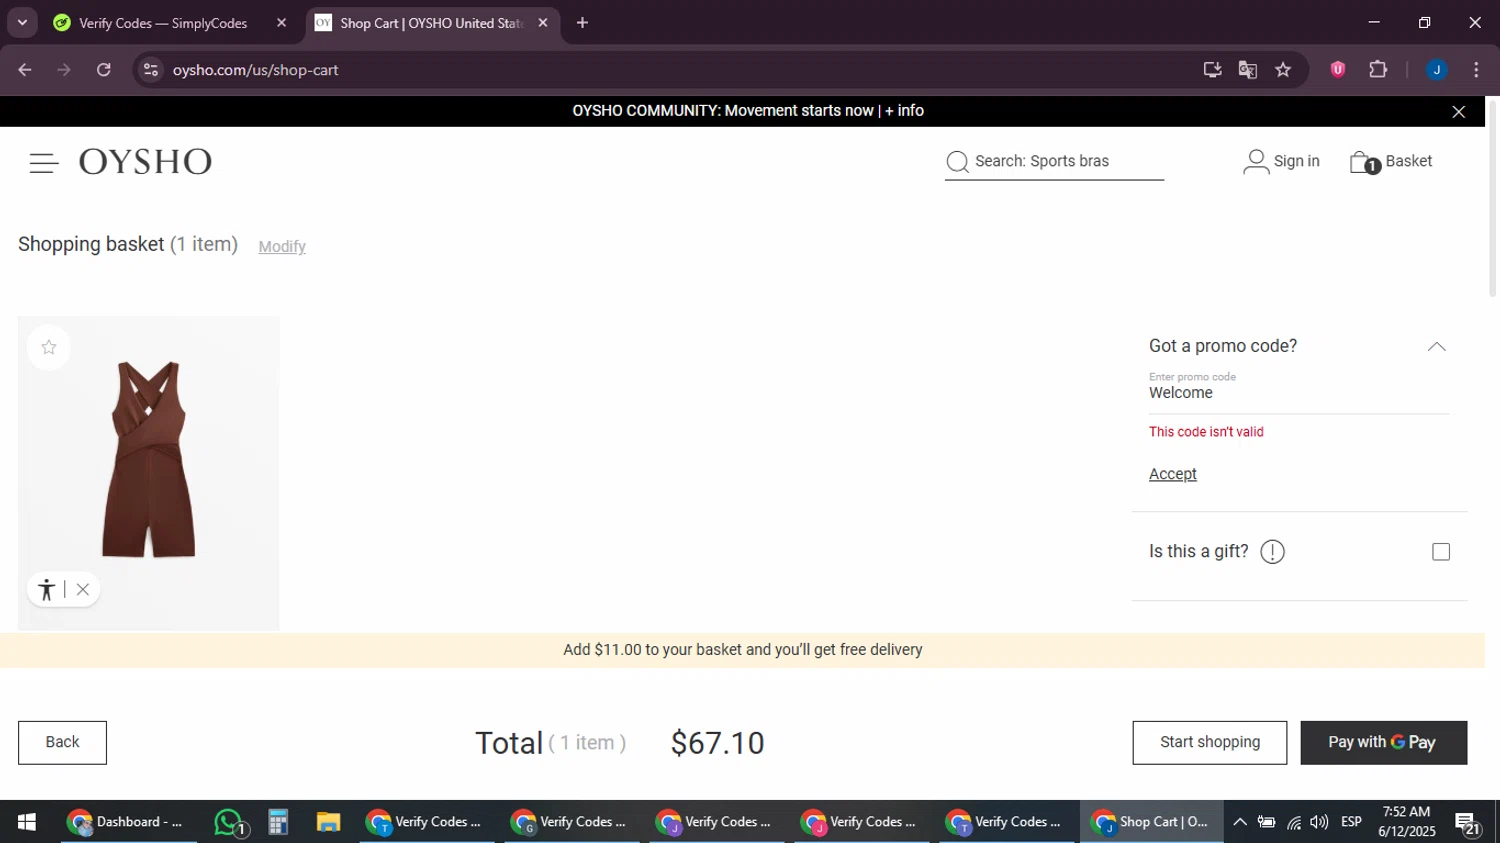Open the Chrome three-dot menu

(1476, 70)
